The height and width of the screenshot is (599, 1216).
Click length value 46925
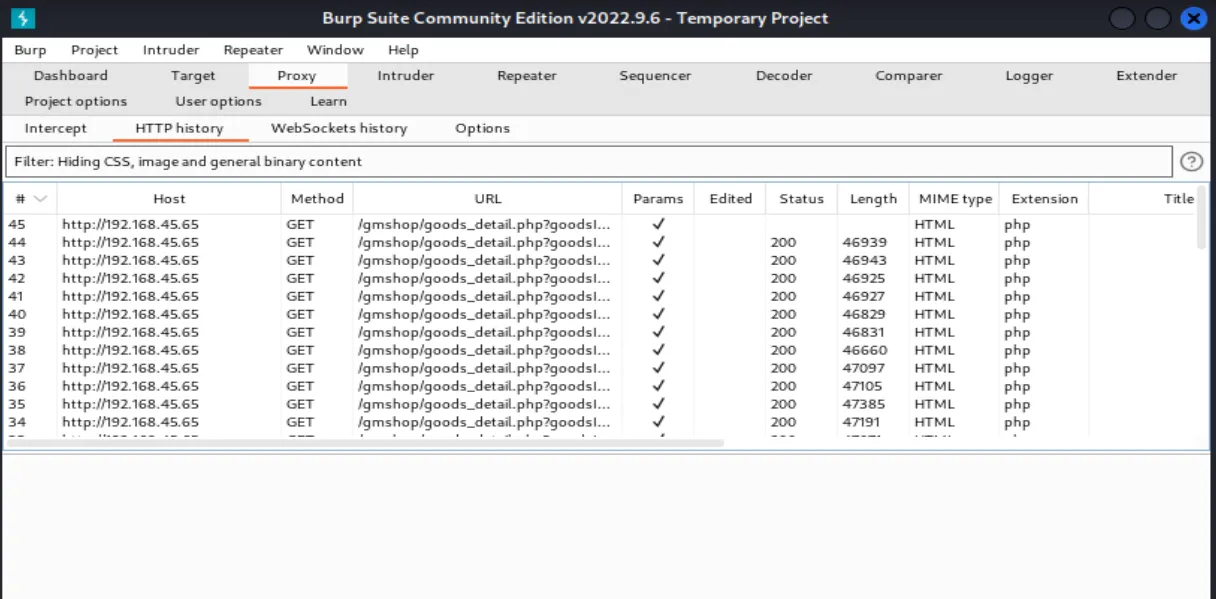pos(864,278)
